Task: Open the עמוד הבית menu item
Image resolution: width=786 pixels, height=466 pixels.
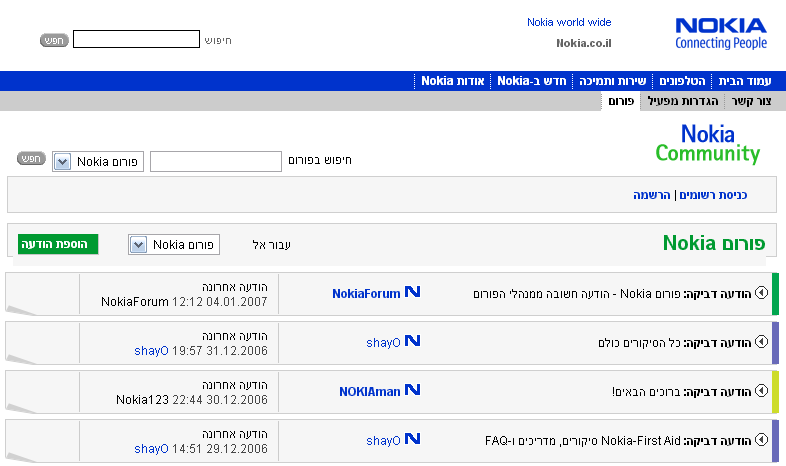Action: 745,81
